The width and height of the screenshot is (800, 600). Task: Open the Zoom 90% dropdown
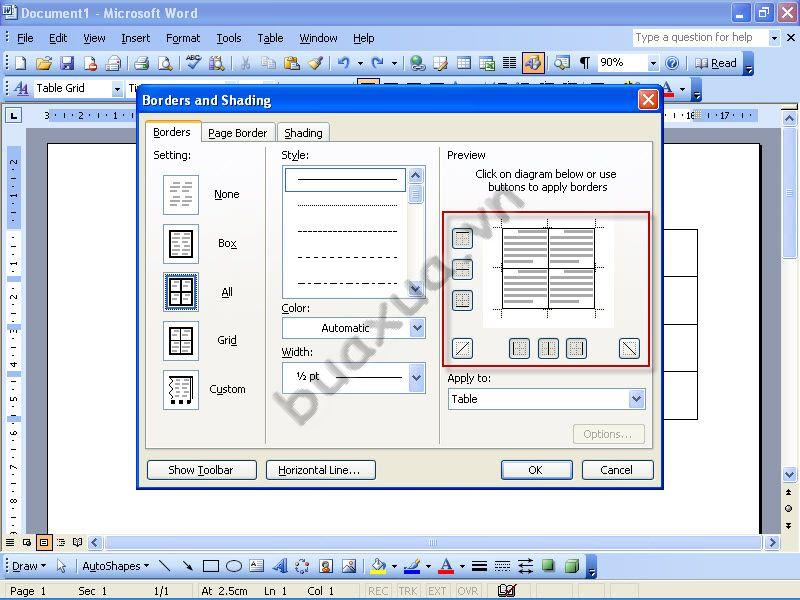coord(653,63)
